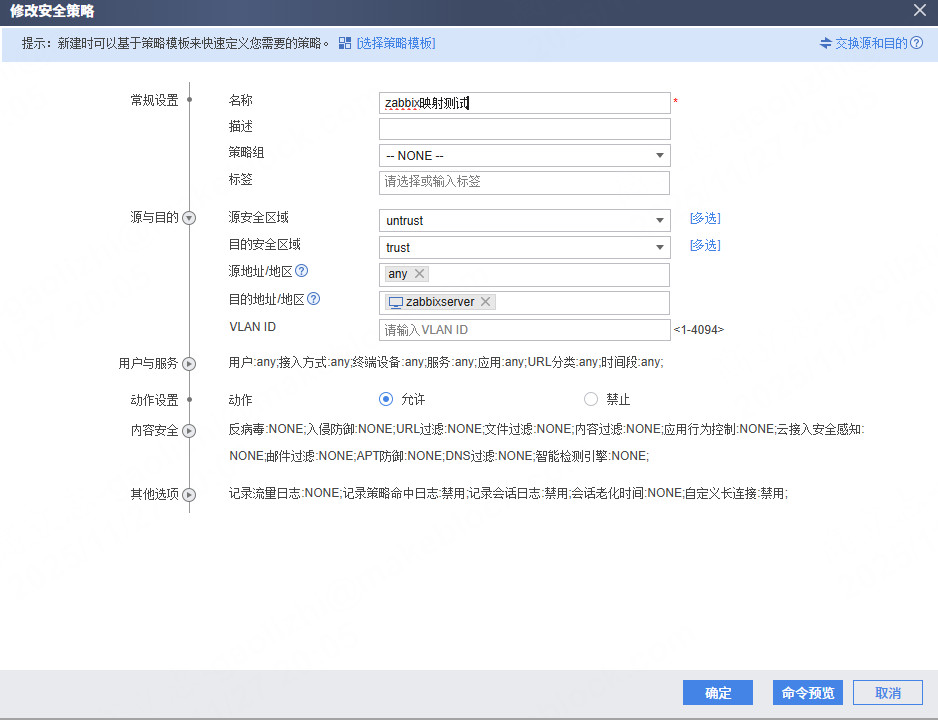Select the allow action radio button
Image resolution: width=938 pixels, height=720 pixels.
click(386, 399)
